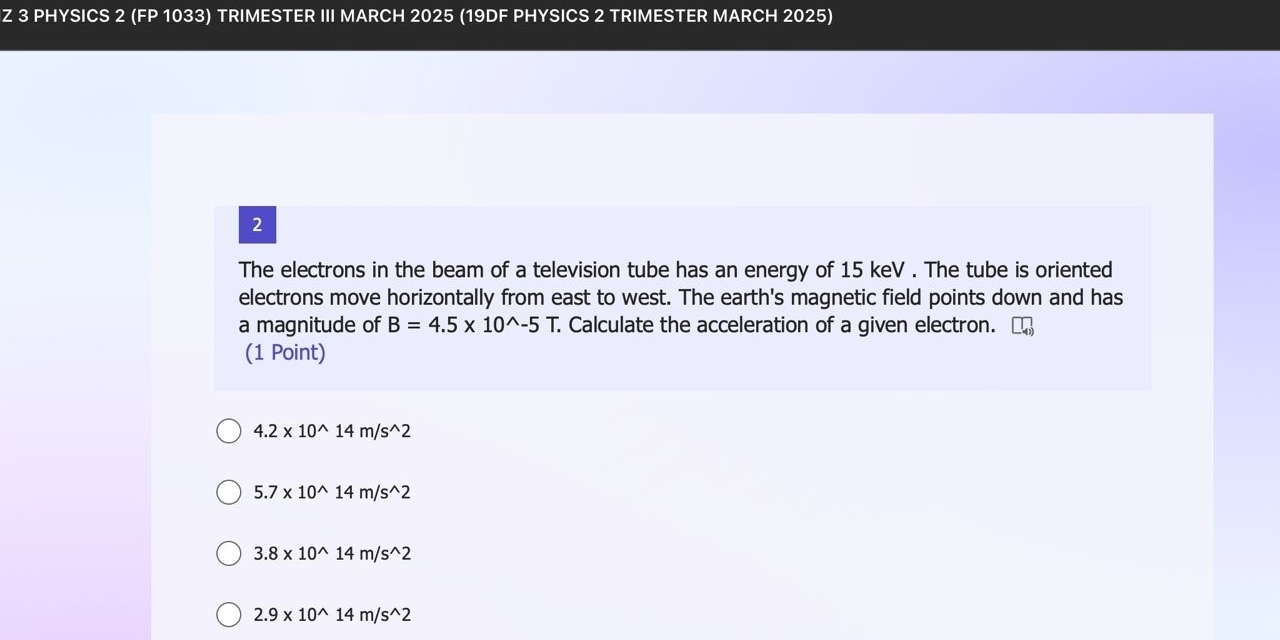Screen dimensions: 1280x640
Task: Click the read-aloud speaker symbol
Action: pyautogui.click(x=1029, y=330)
